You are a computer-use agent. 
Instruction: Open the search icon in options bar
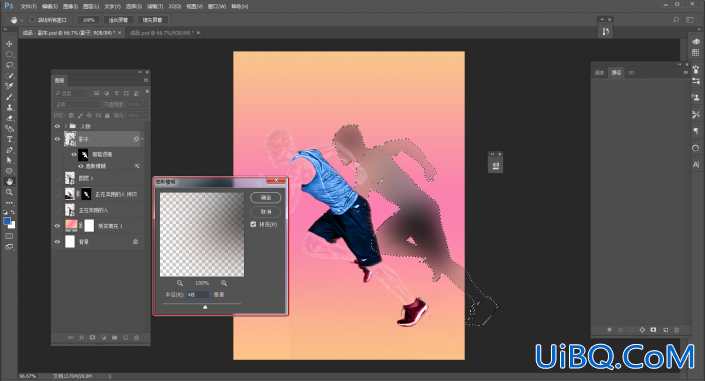click(x=676, y=20)
